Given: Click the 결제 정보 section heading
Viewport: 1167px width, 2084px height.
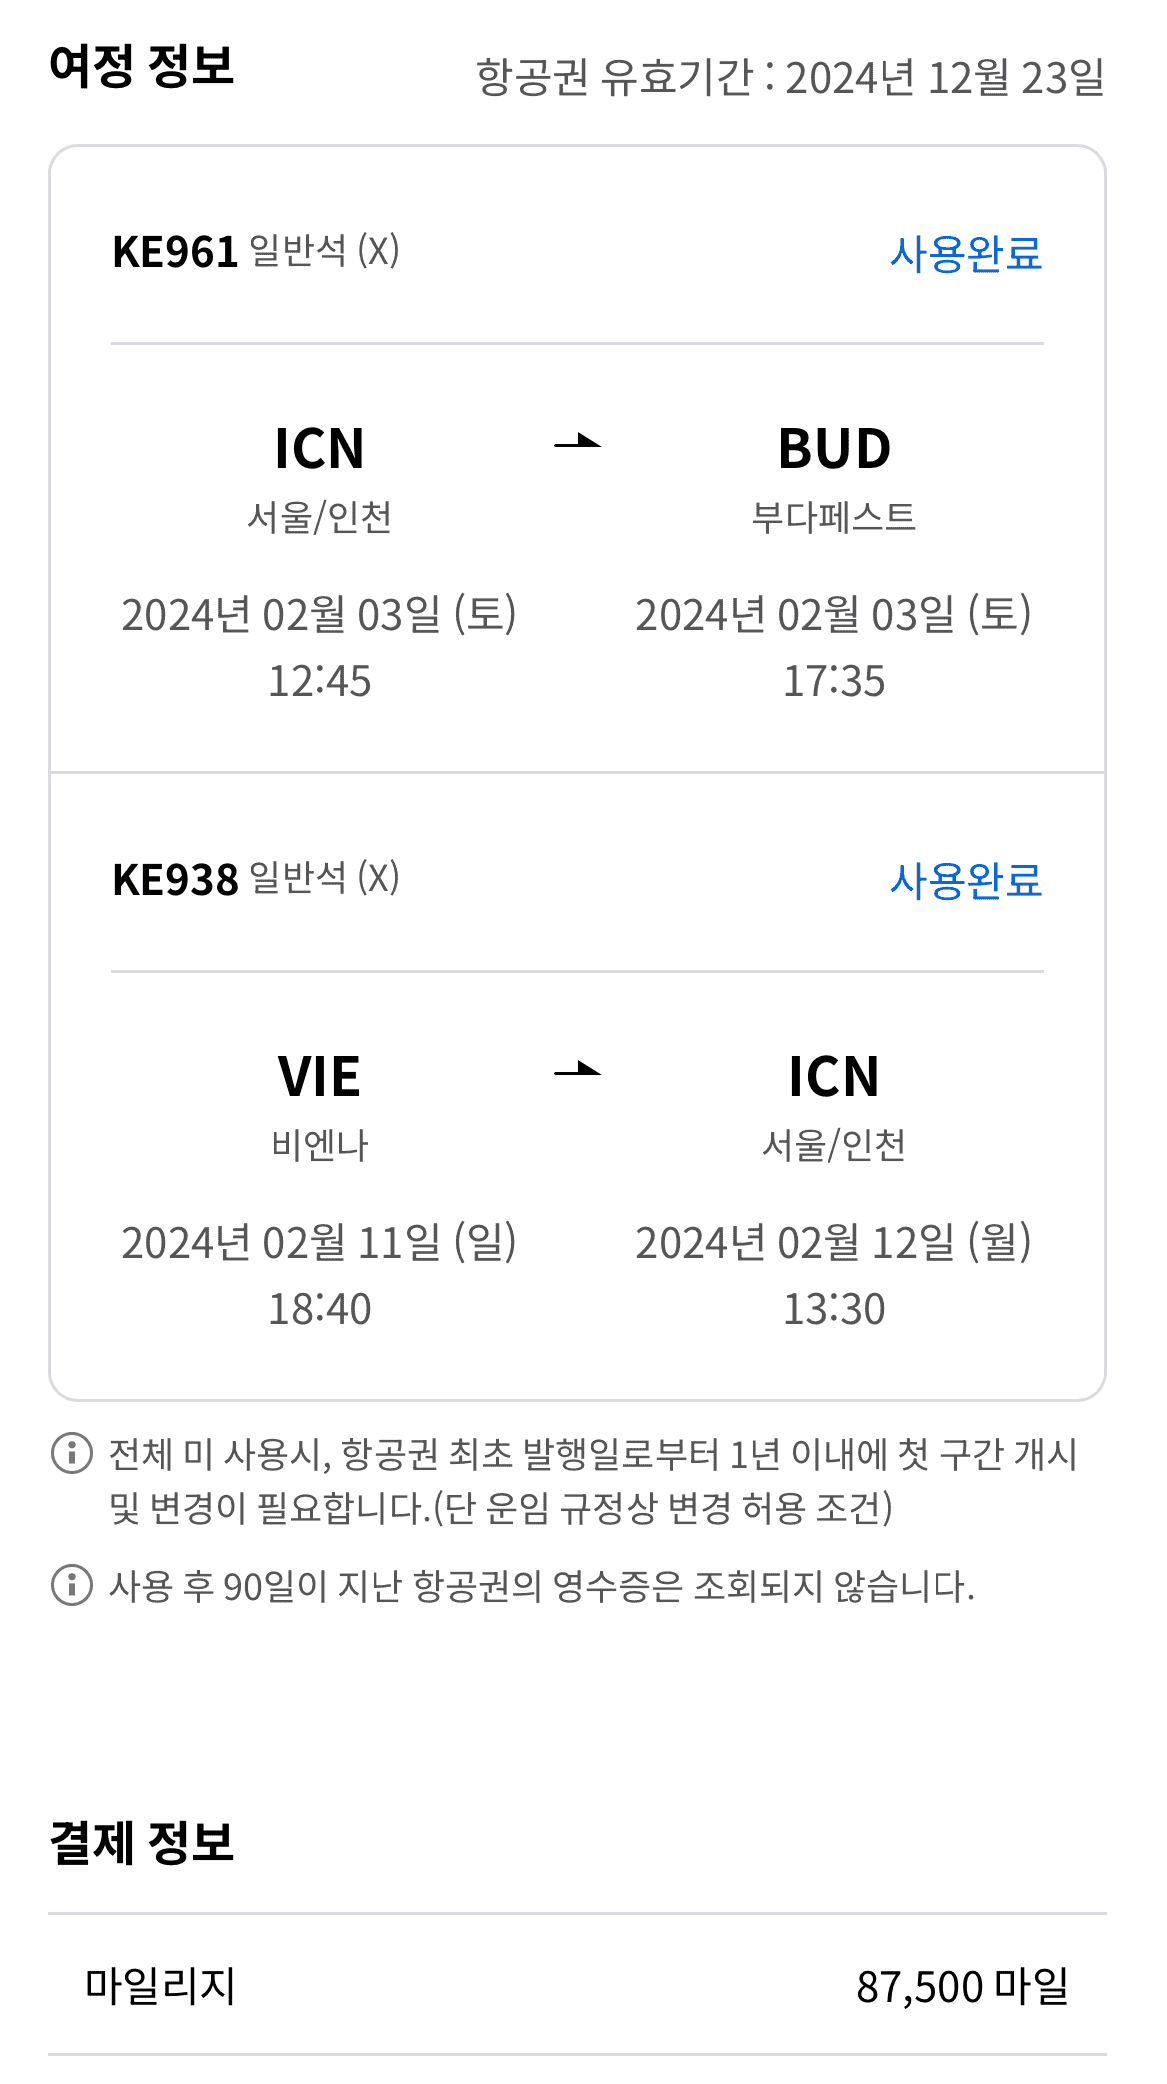Looking at the screenshot, I should click(x=141, y=1842).
